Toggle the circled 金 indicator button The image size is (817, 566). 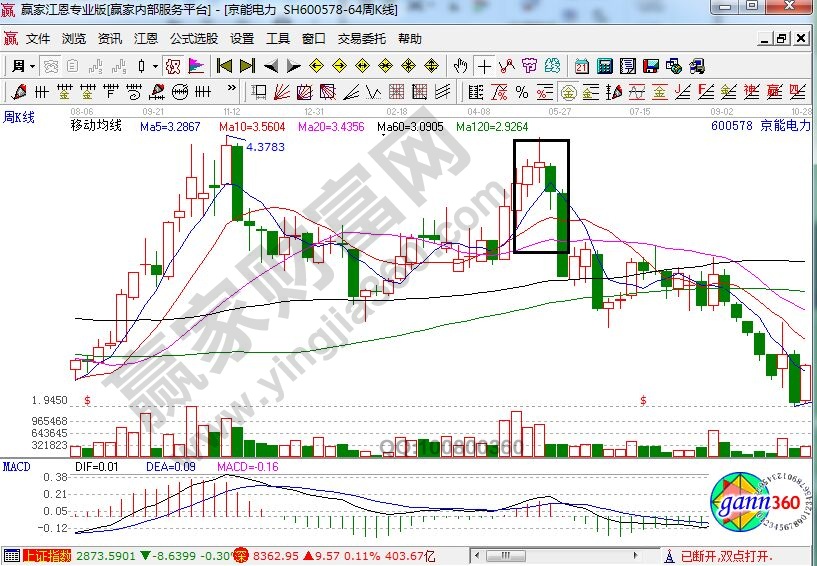[x=567, y=92]
